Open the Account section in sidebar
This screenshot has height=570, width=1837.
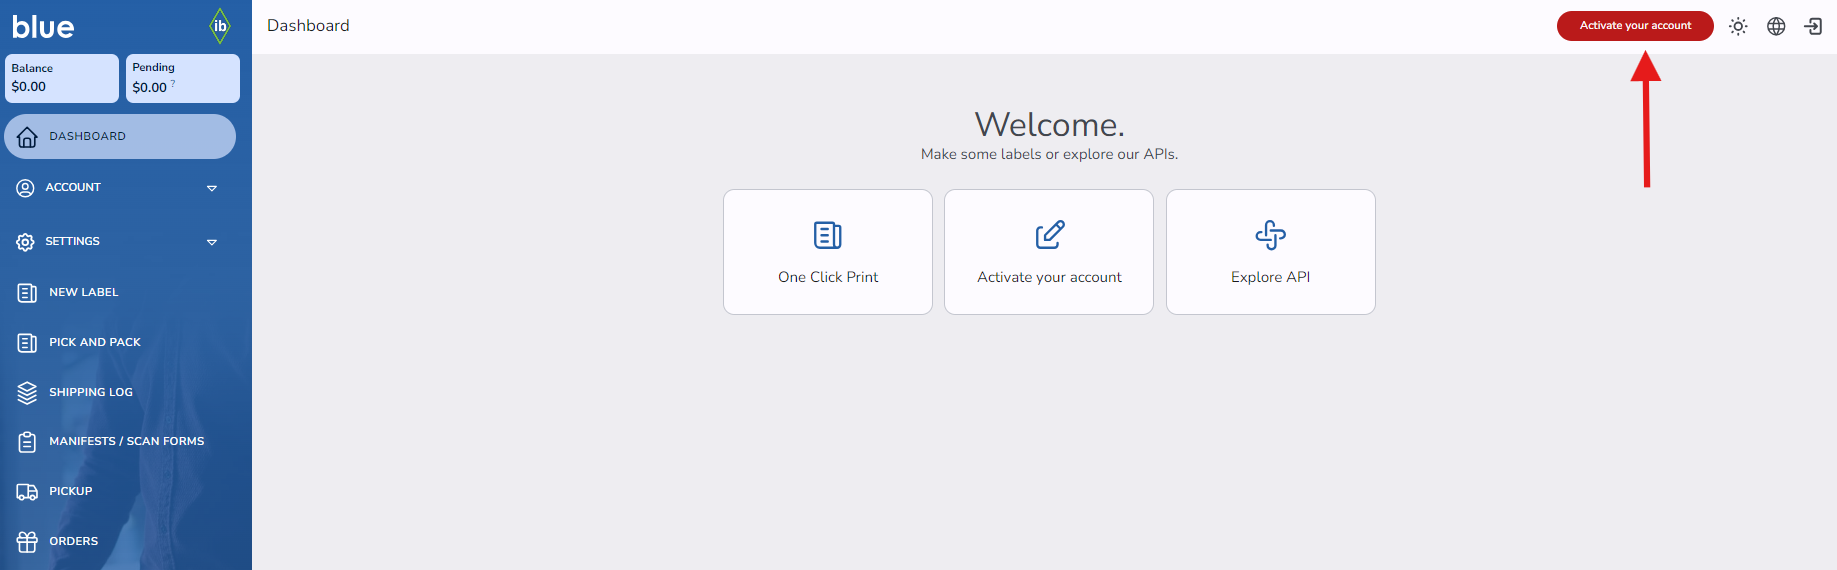pos(73,188)
